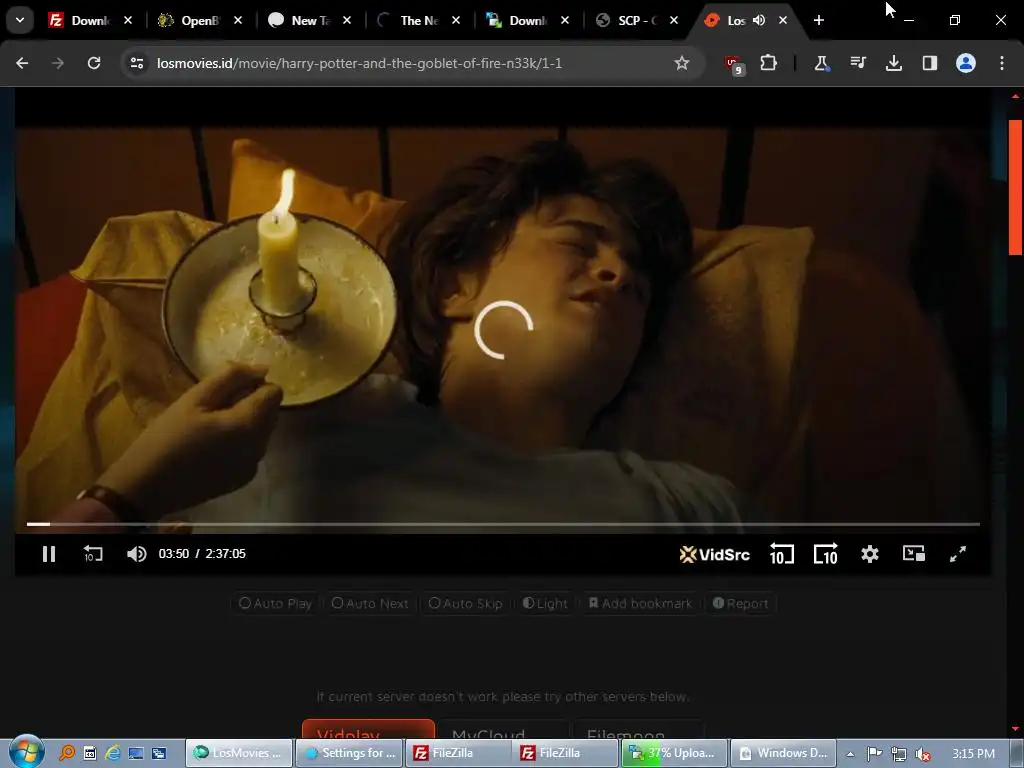Open the 37% Upload taskbar item
The width and height of the screenshot is (1024, 768).
click(673, 753)
